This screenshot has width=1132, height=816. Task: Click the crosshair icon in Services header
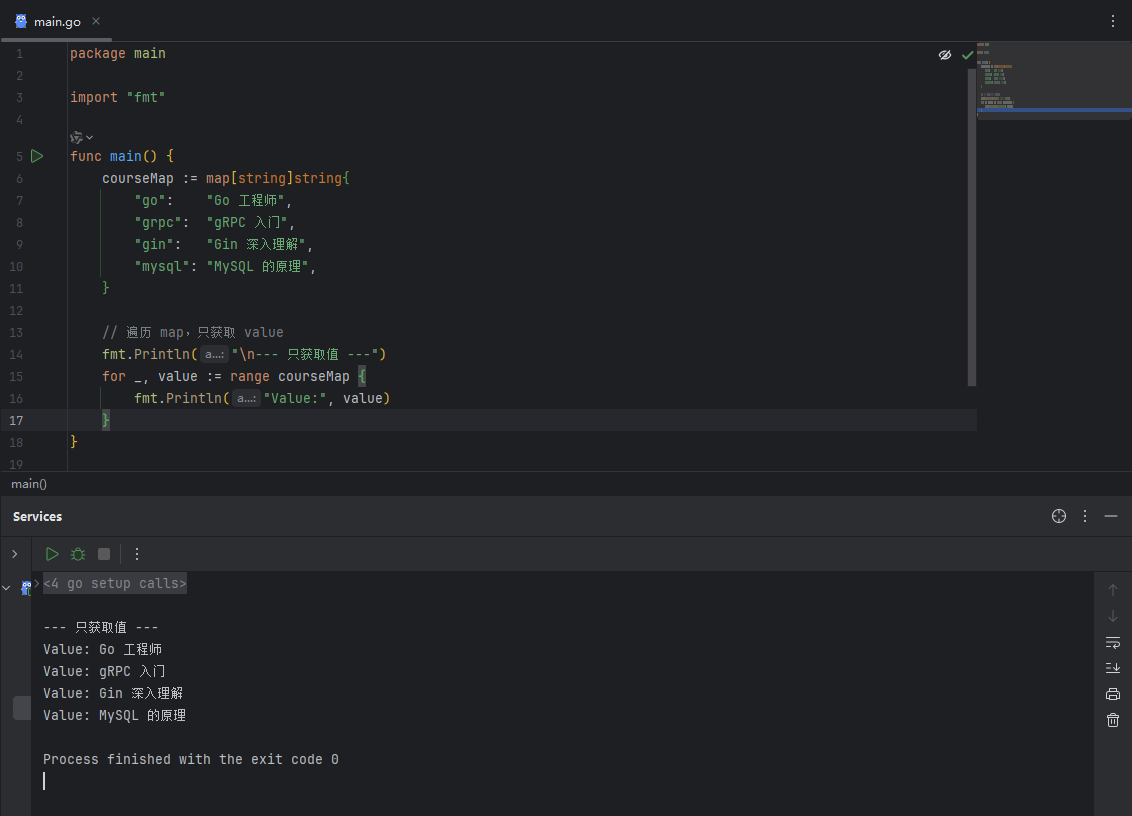(x=1059, y=516)
